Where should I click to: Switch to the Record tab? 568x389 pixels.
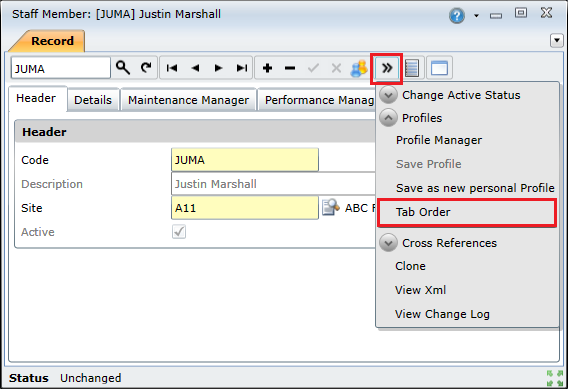50,41
